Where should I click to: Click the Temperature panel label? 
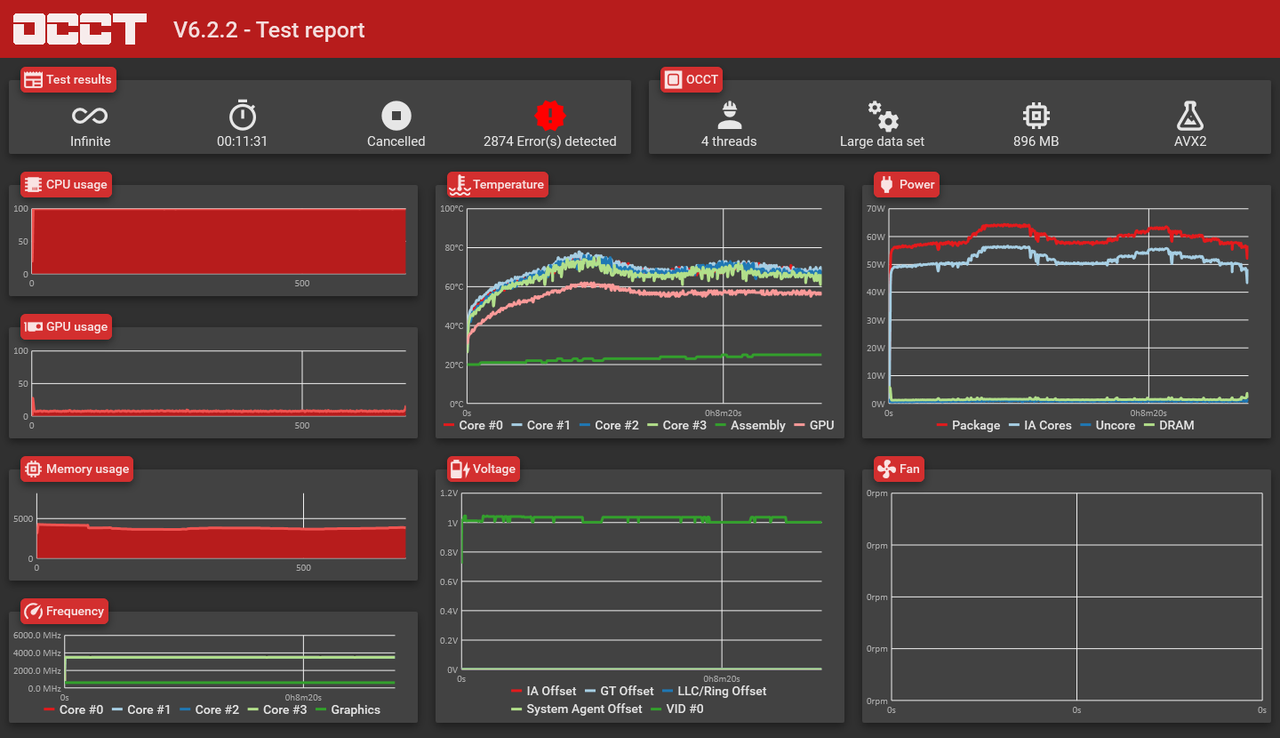click(x=498, y=184)
